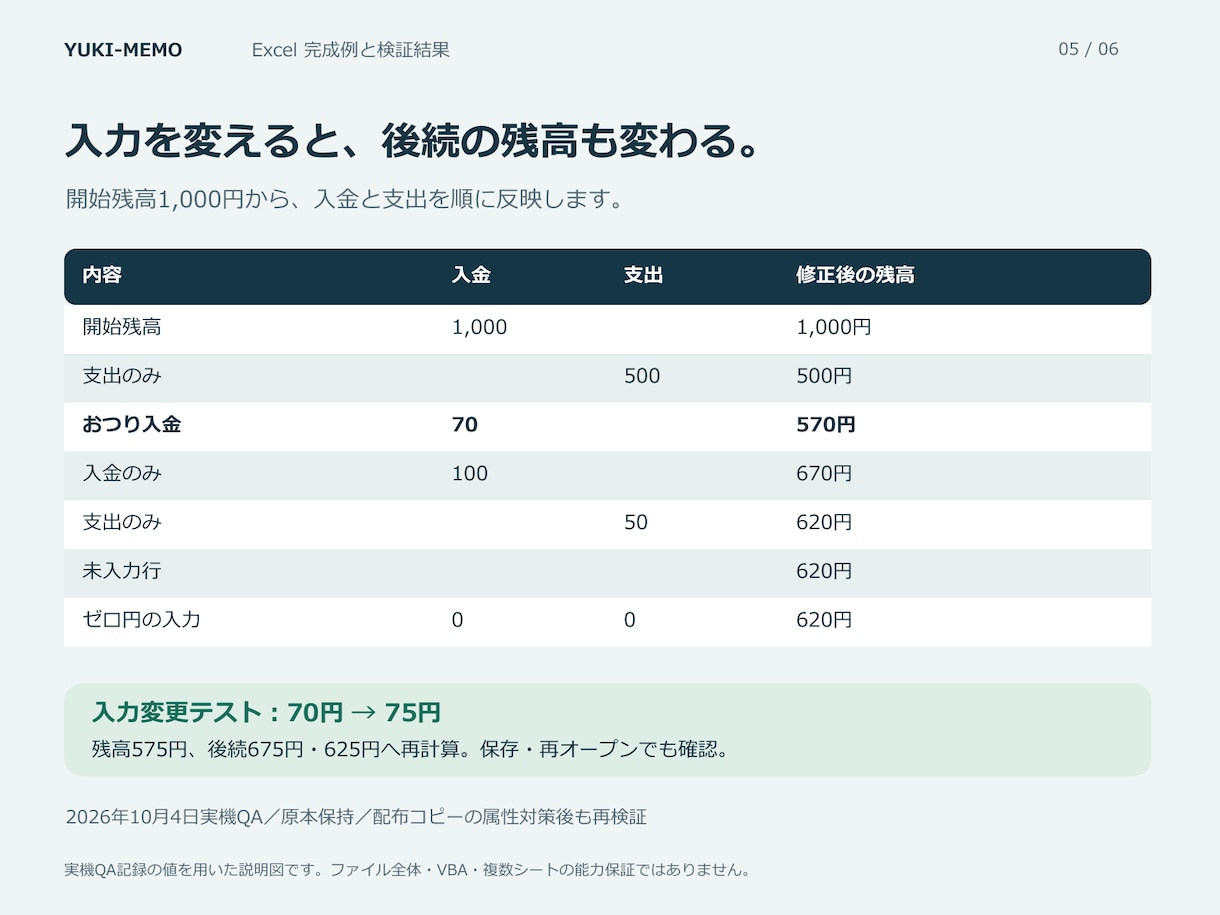Click the 100 deposit value

click(x=470, y=473)
